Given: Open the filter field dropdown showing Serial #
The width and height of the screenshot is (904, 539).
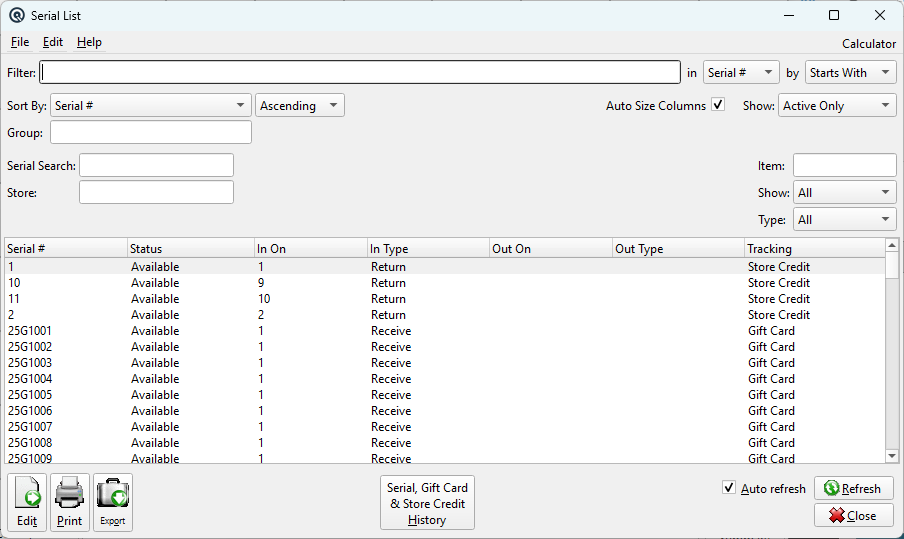Looking at the screenshot, I should [741, 73].
